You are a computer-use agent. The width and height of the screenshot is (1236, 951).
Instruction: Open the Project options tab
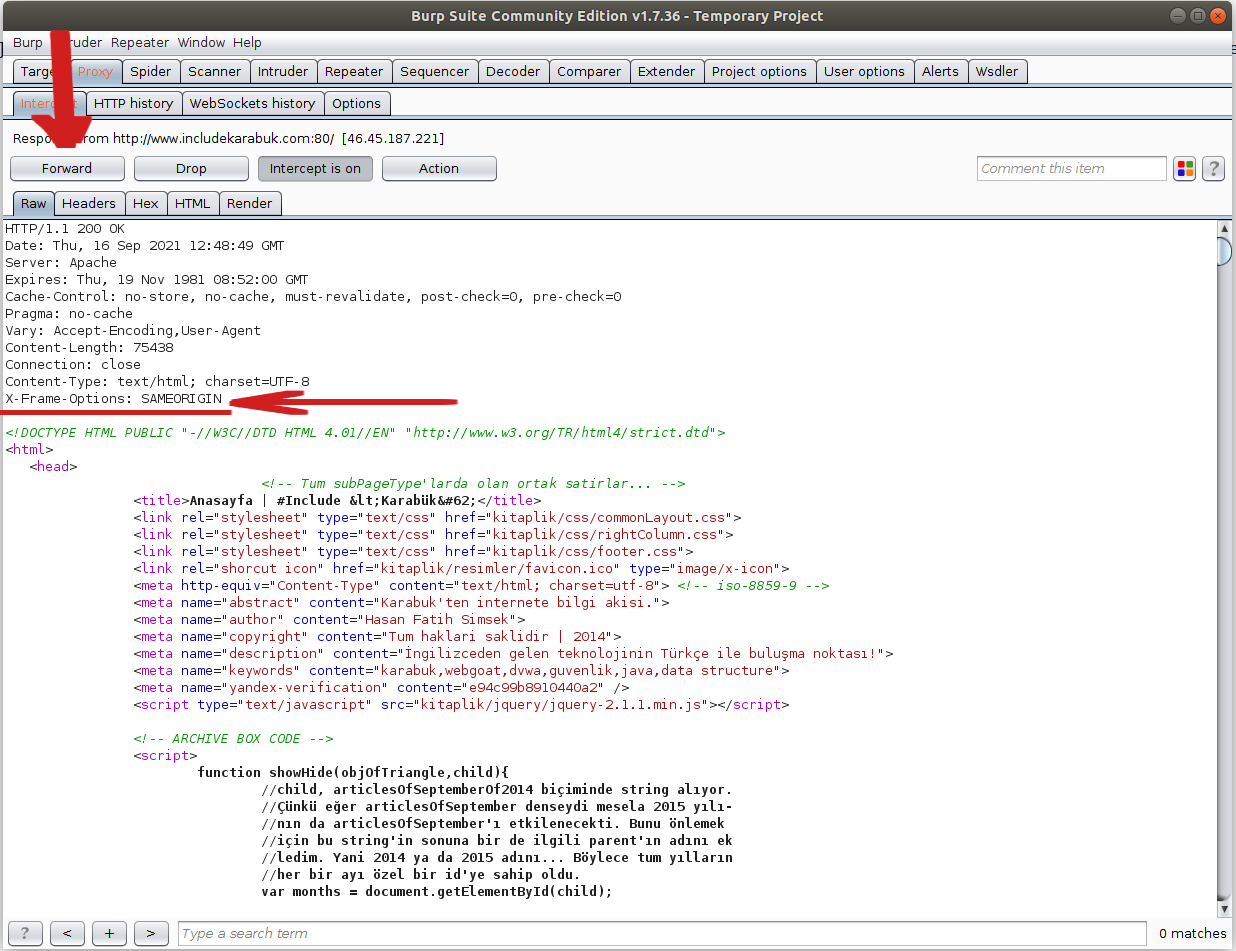(759, 72)
